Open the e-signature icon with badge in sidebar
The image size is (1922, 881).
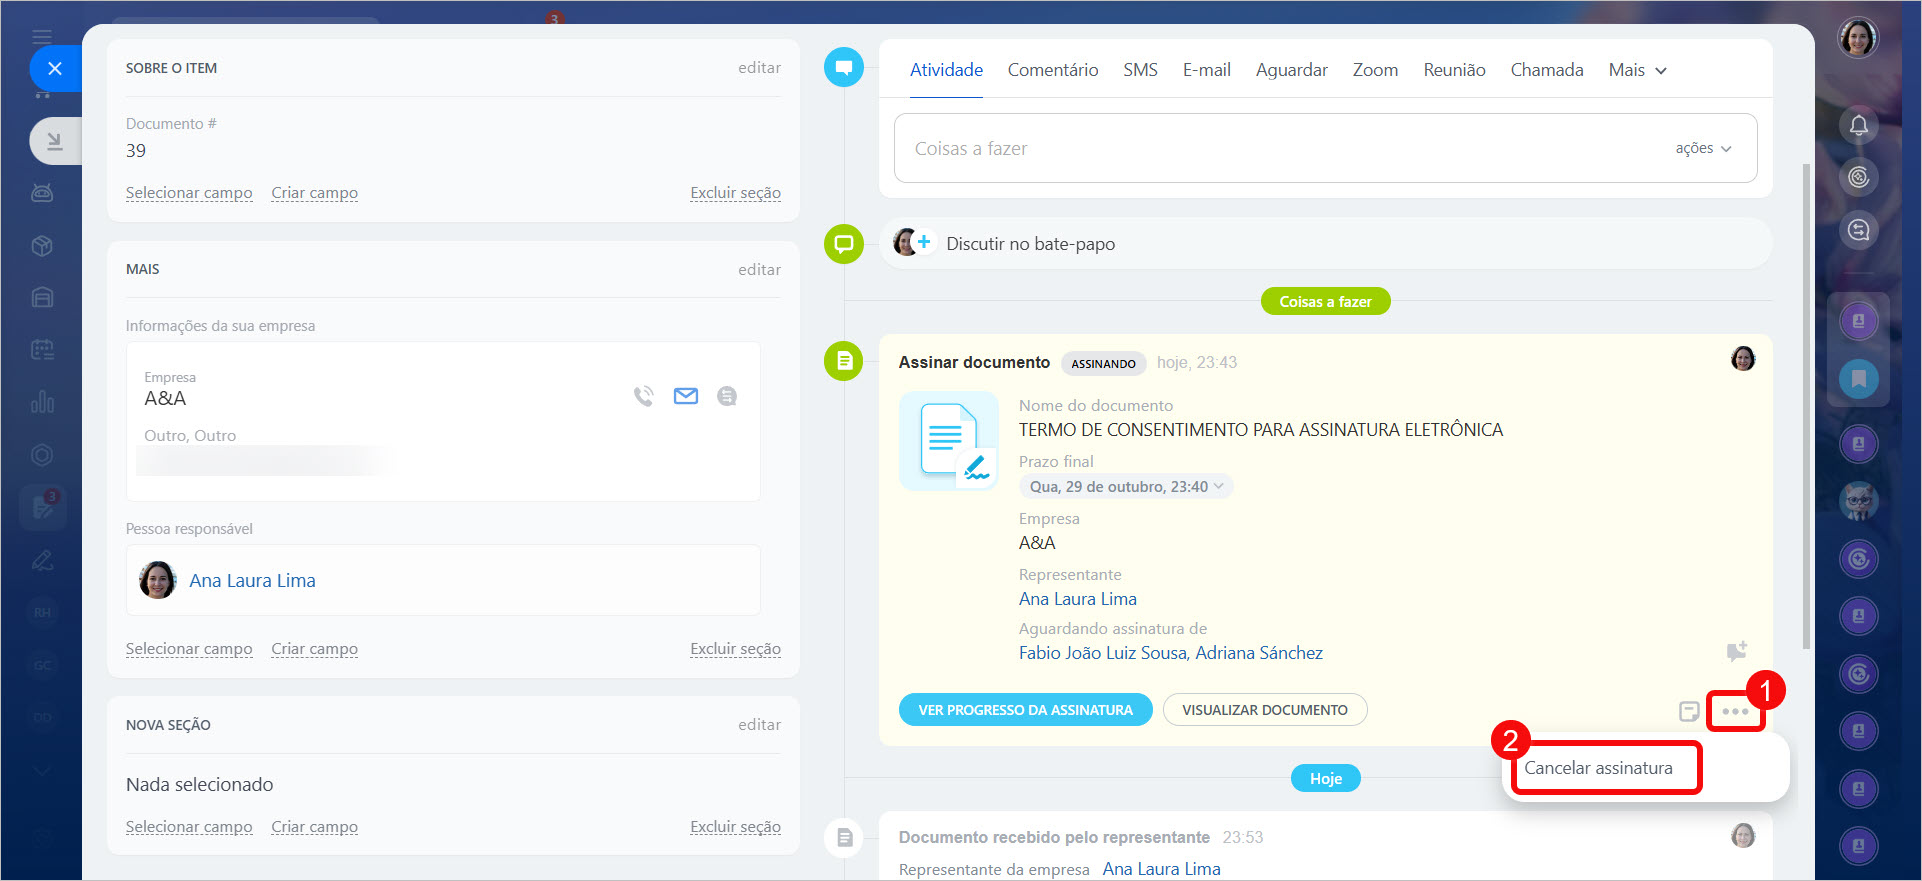(43, 506)
